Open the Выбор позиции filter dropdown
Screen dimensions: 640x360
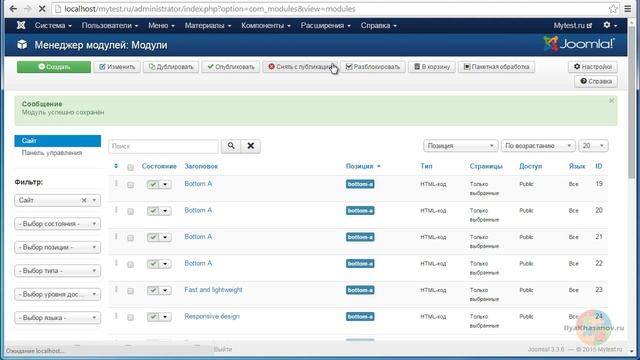pos(58,247)
